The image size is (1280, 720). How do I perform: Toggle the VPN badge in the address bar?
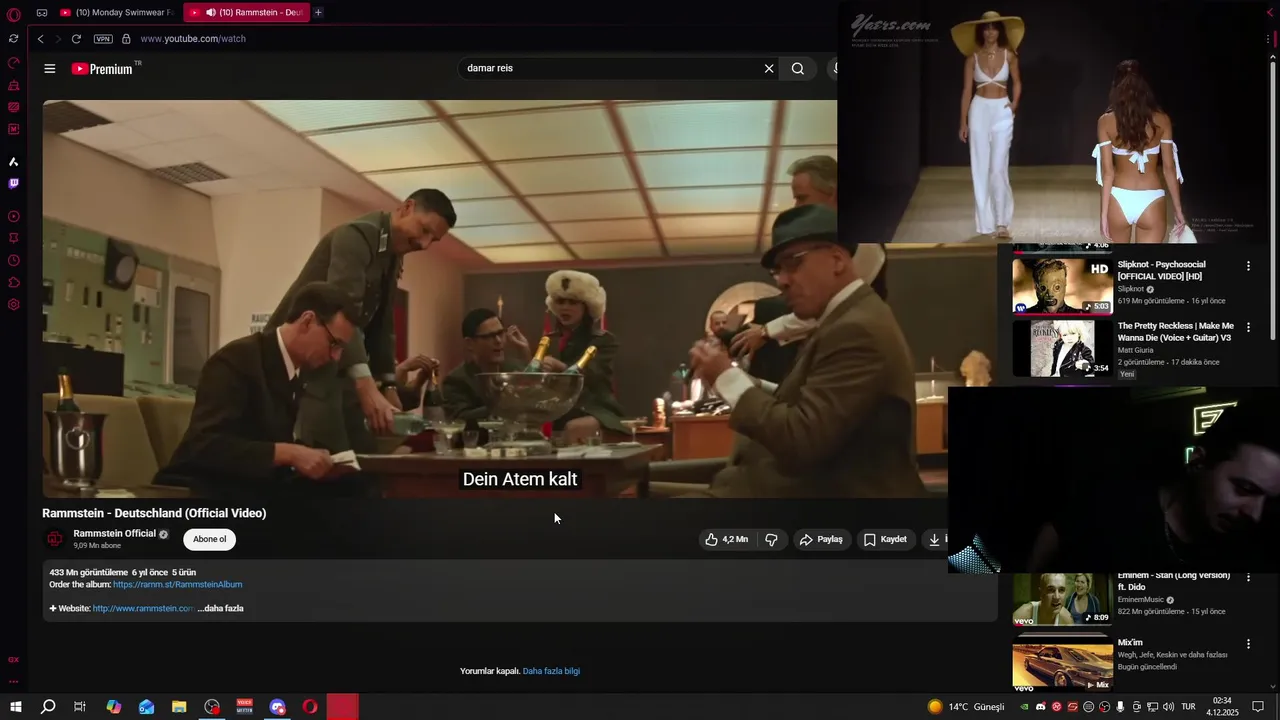click(103, 39)
